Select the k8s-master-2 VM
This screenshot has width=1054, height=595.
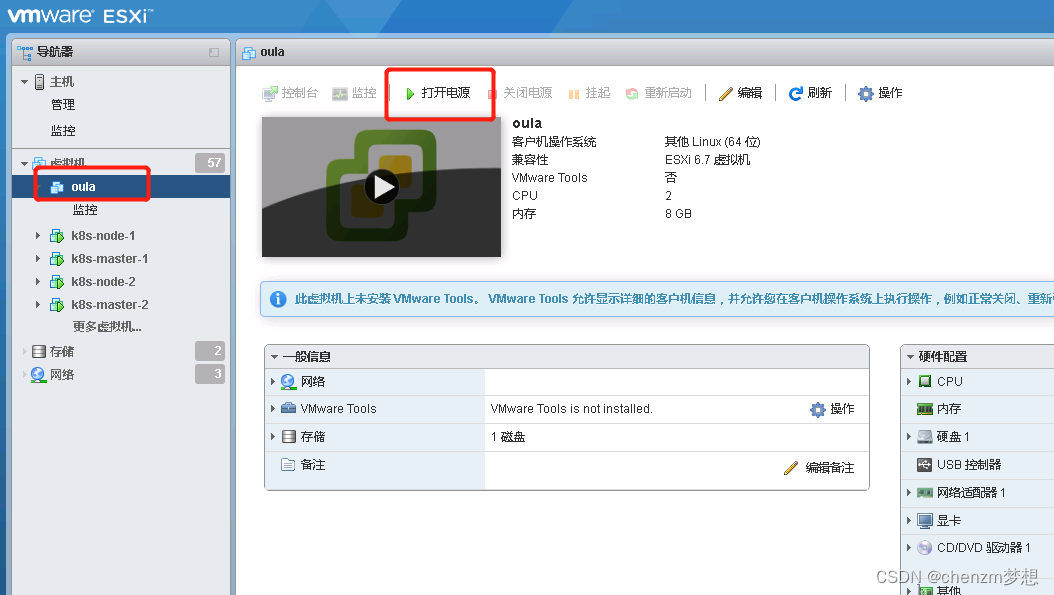(110, 305)
